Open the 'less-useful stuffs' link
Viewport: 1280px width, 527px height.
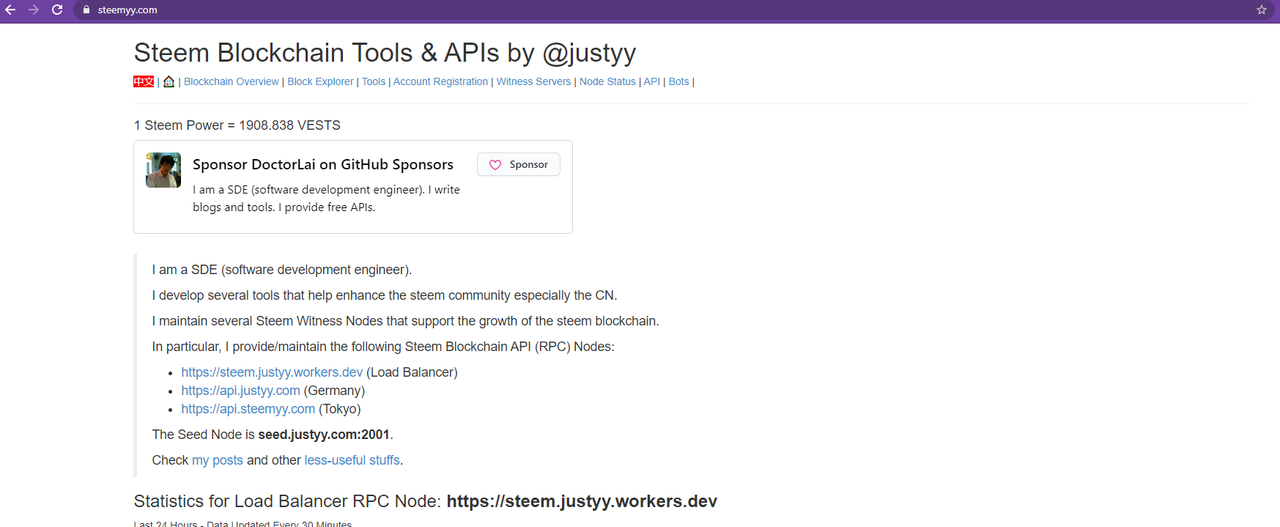pos(352,460)
